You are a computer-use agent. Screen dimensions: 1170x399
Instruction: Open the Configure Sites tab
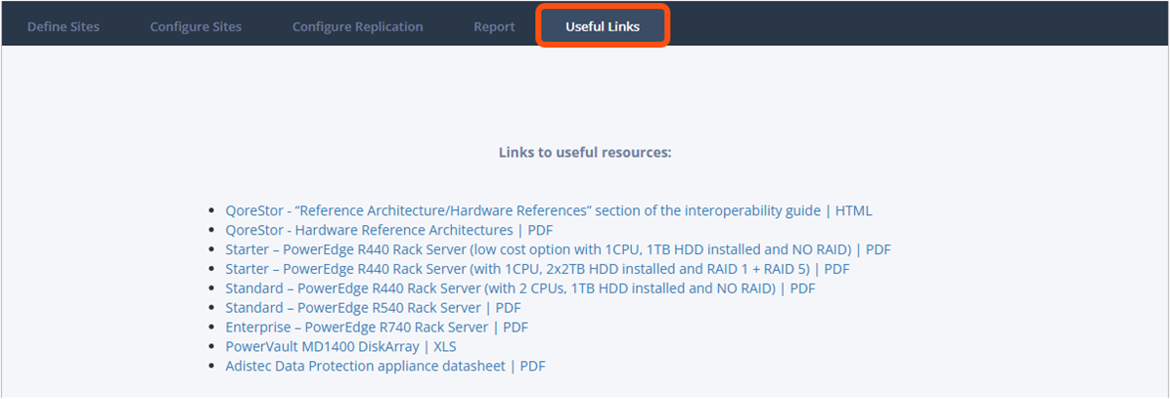pos(195,27)
